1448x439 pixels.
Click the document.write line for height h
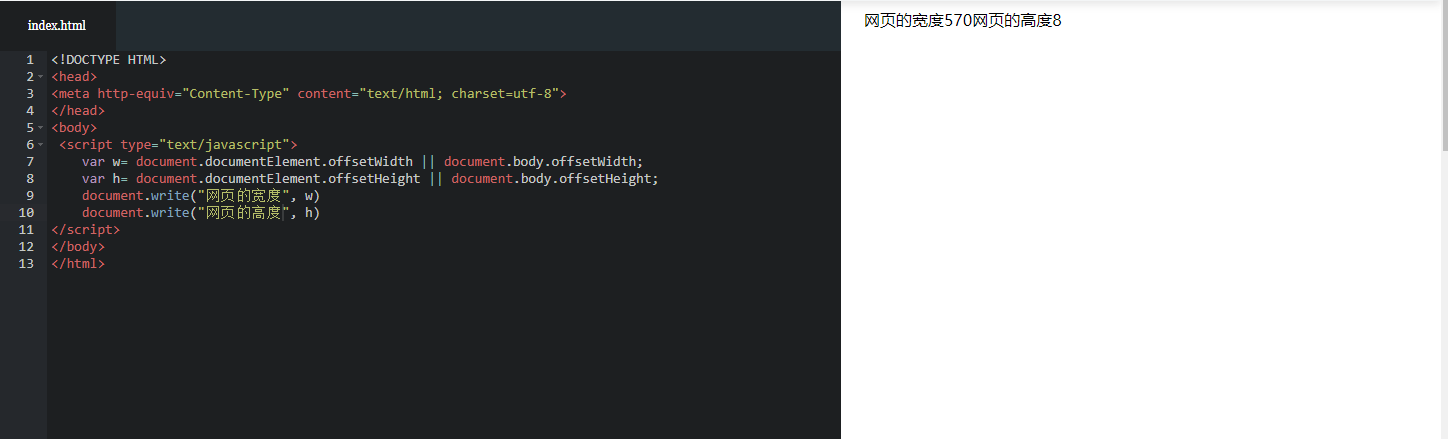(200, 212)
